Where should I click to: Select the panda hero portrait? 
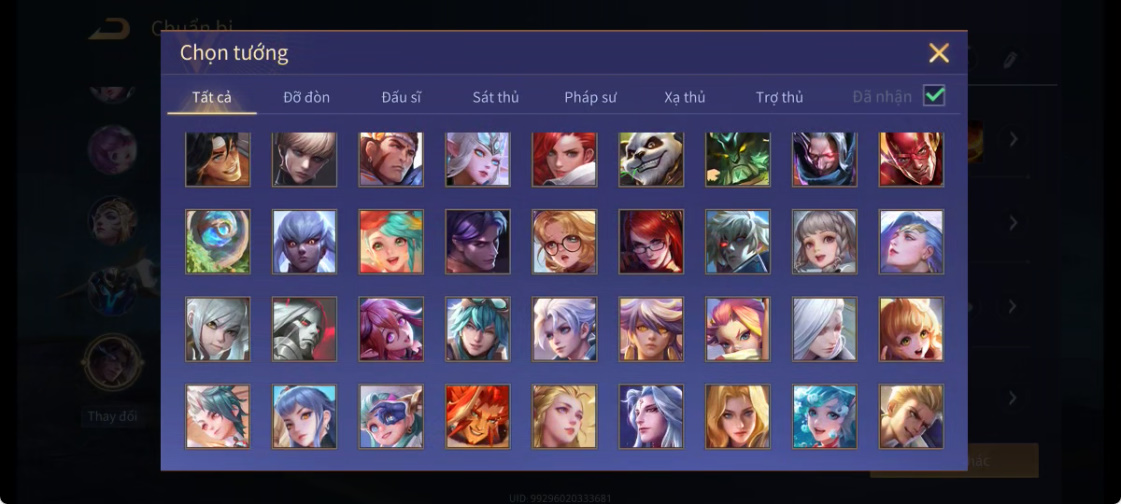[x=651, y=159]
